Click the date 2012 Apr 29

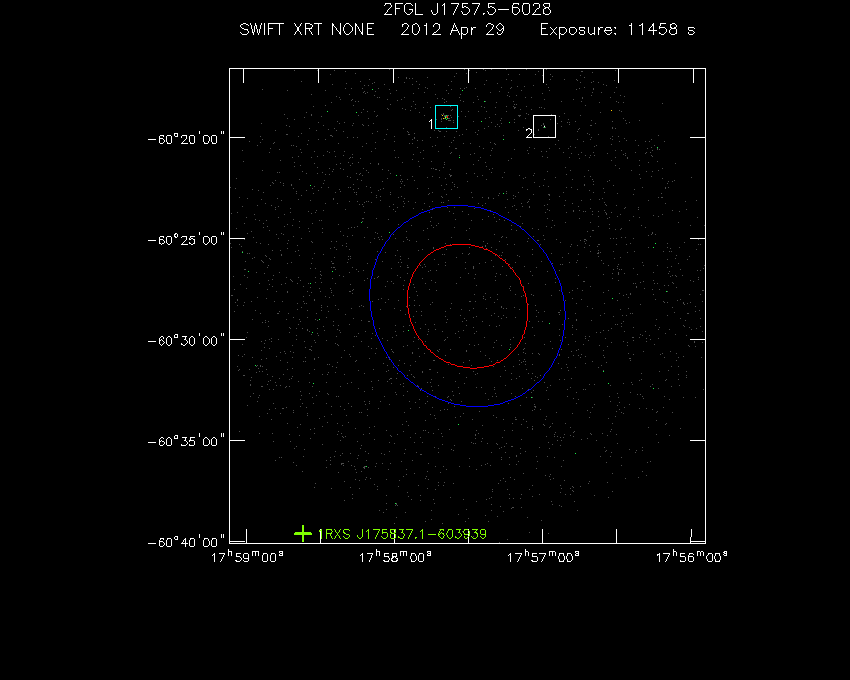tap(453, 30)
